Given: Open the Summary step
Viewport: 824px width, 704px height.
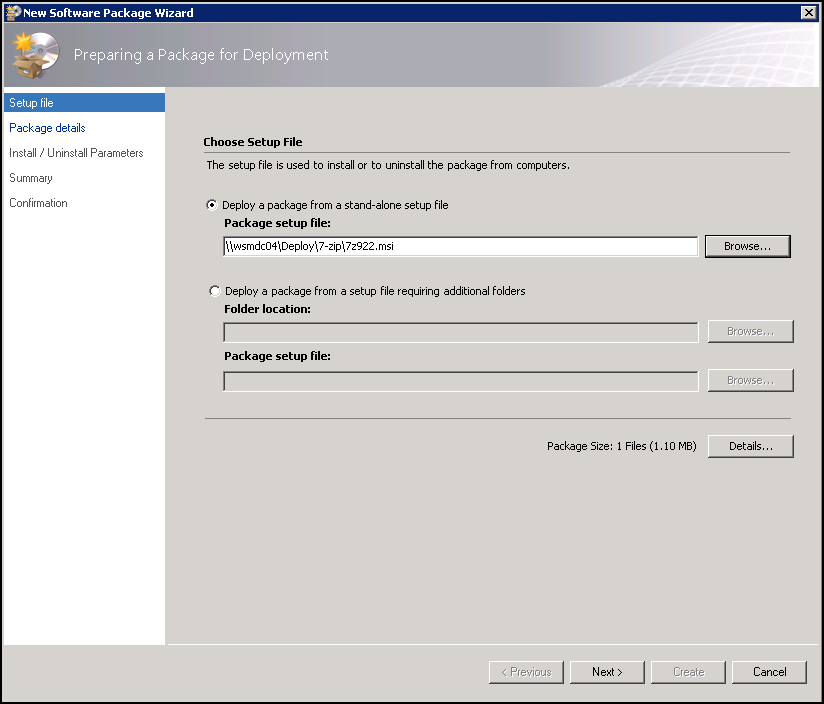Looking at the screenshot, I should coord(30,177).
